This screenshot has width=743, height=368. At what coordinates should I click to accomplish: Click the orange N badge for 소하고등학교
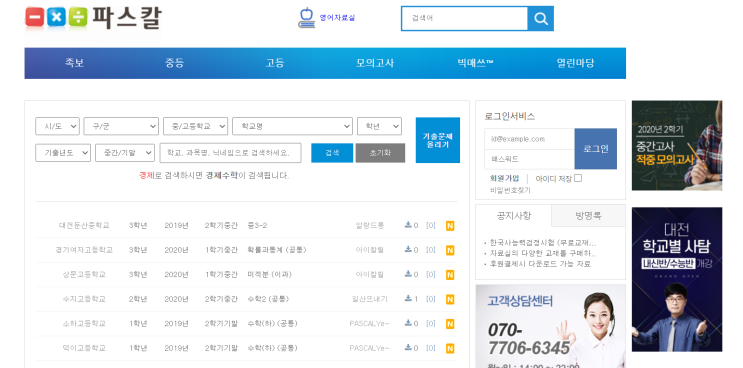click(450, 324)
